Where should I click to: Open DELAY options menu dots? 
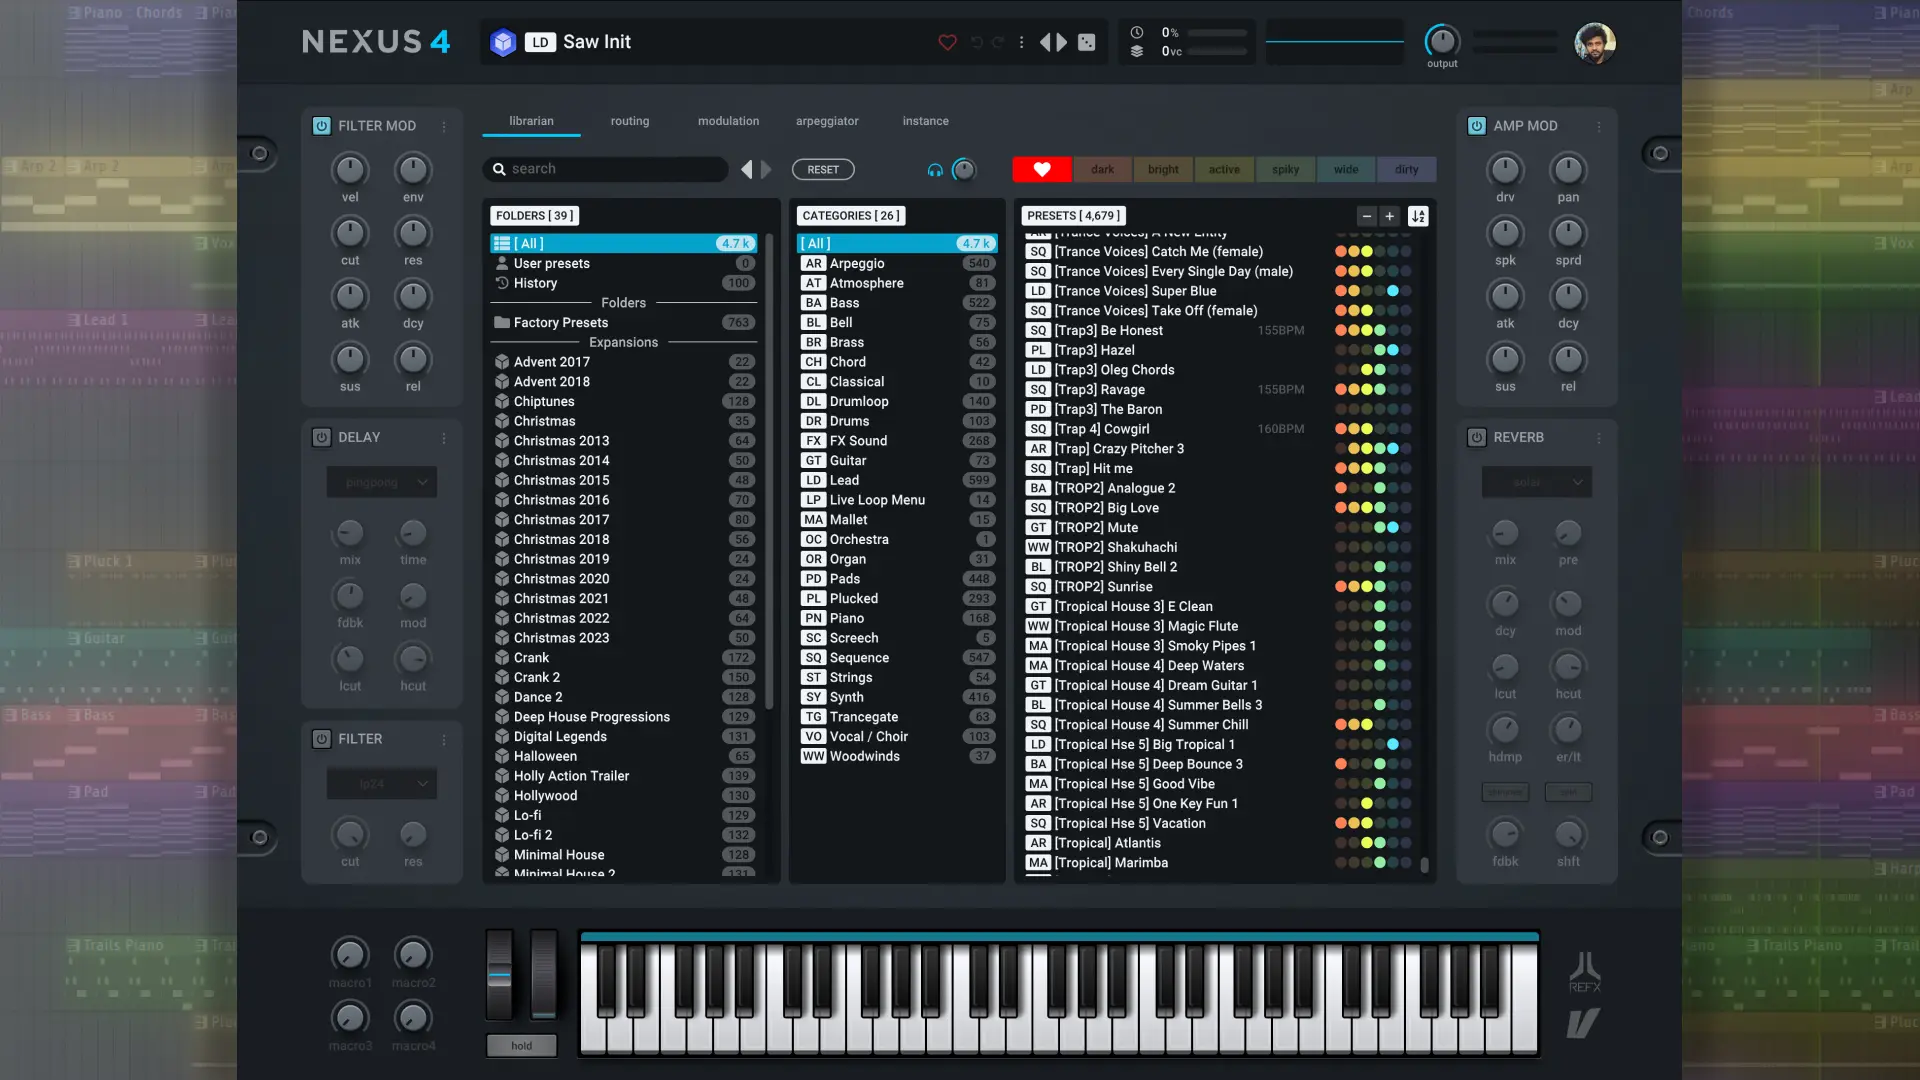pyautogui.click(x=444, y=438)
